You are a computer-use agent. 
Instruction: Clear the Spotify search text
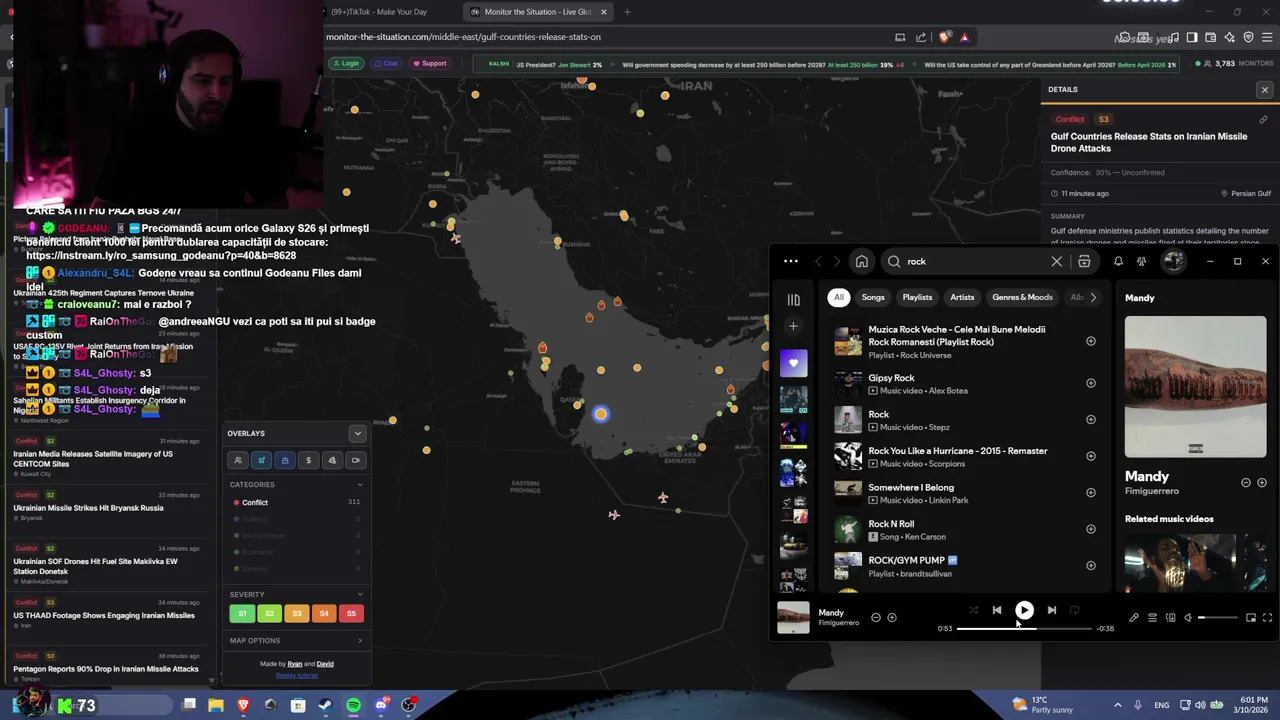(x=1056, y=261)
